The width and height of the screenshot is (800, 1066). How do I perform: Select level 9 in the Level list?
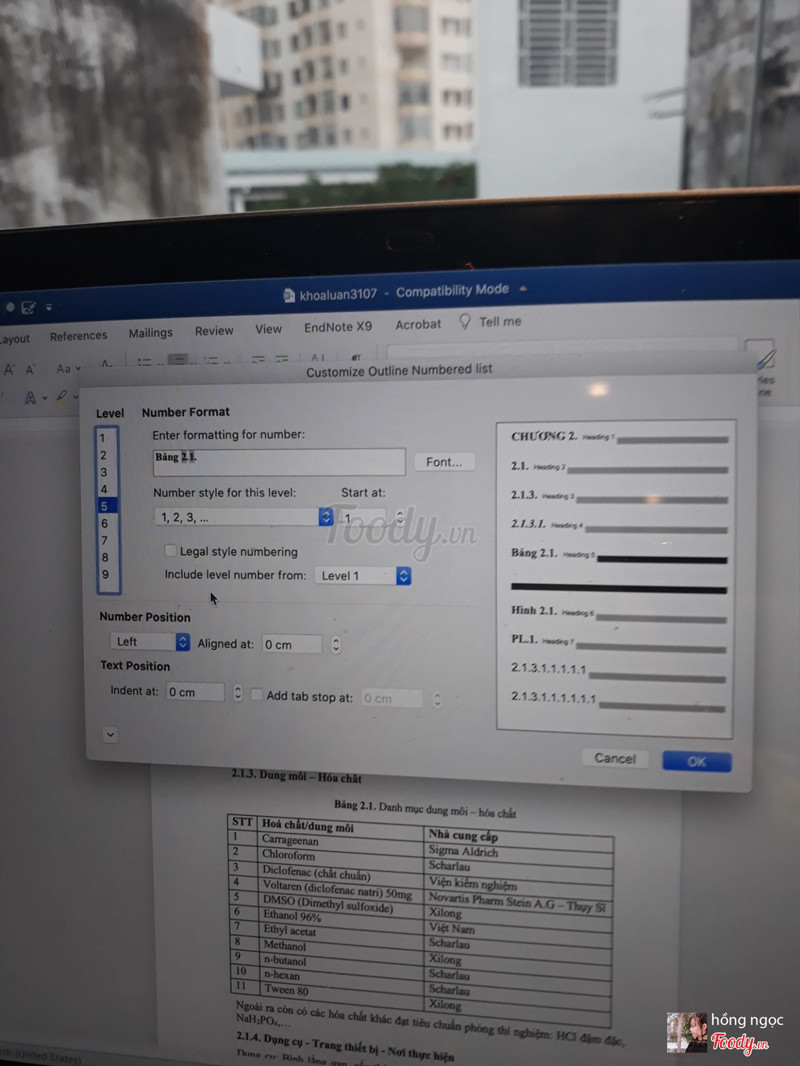click(107, 574)
